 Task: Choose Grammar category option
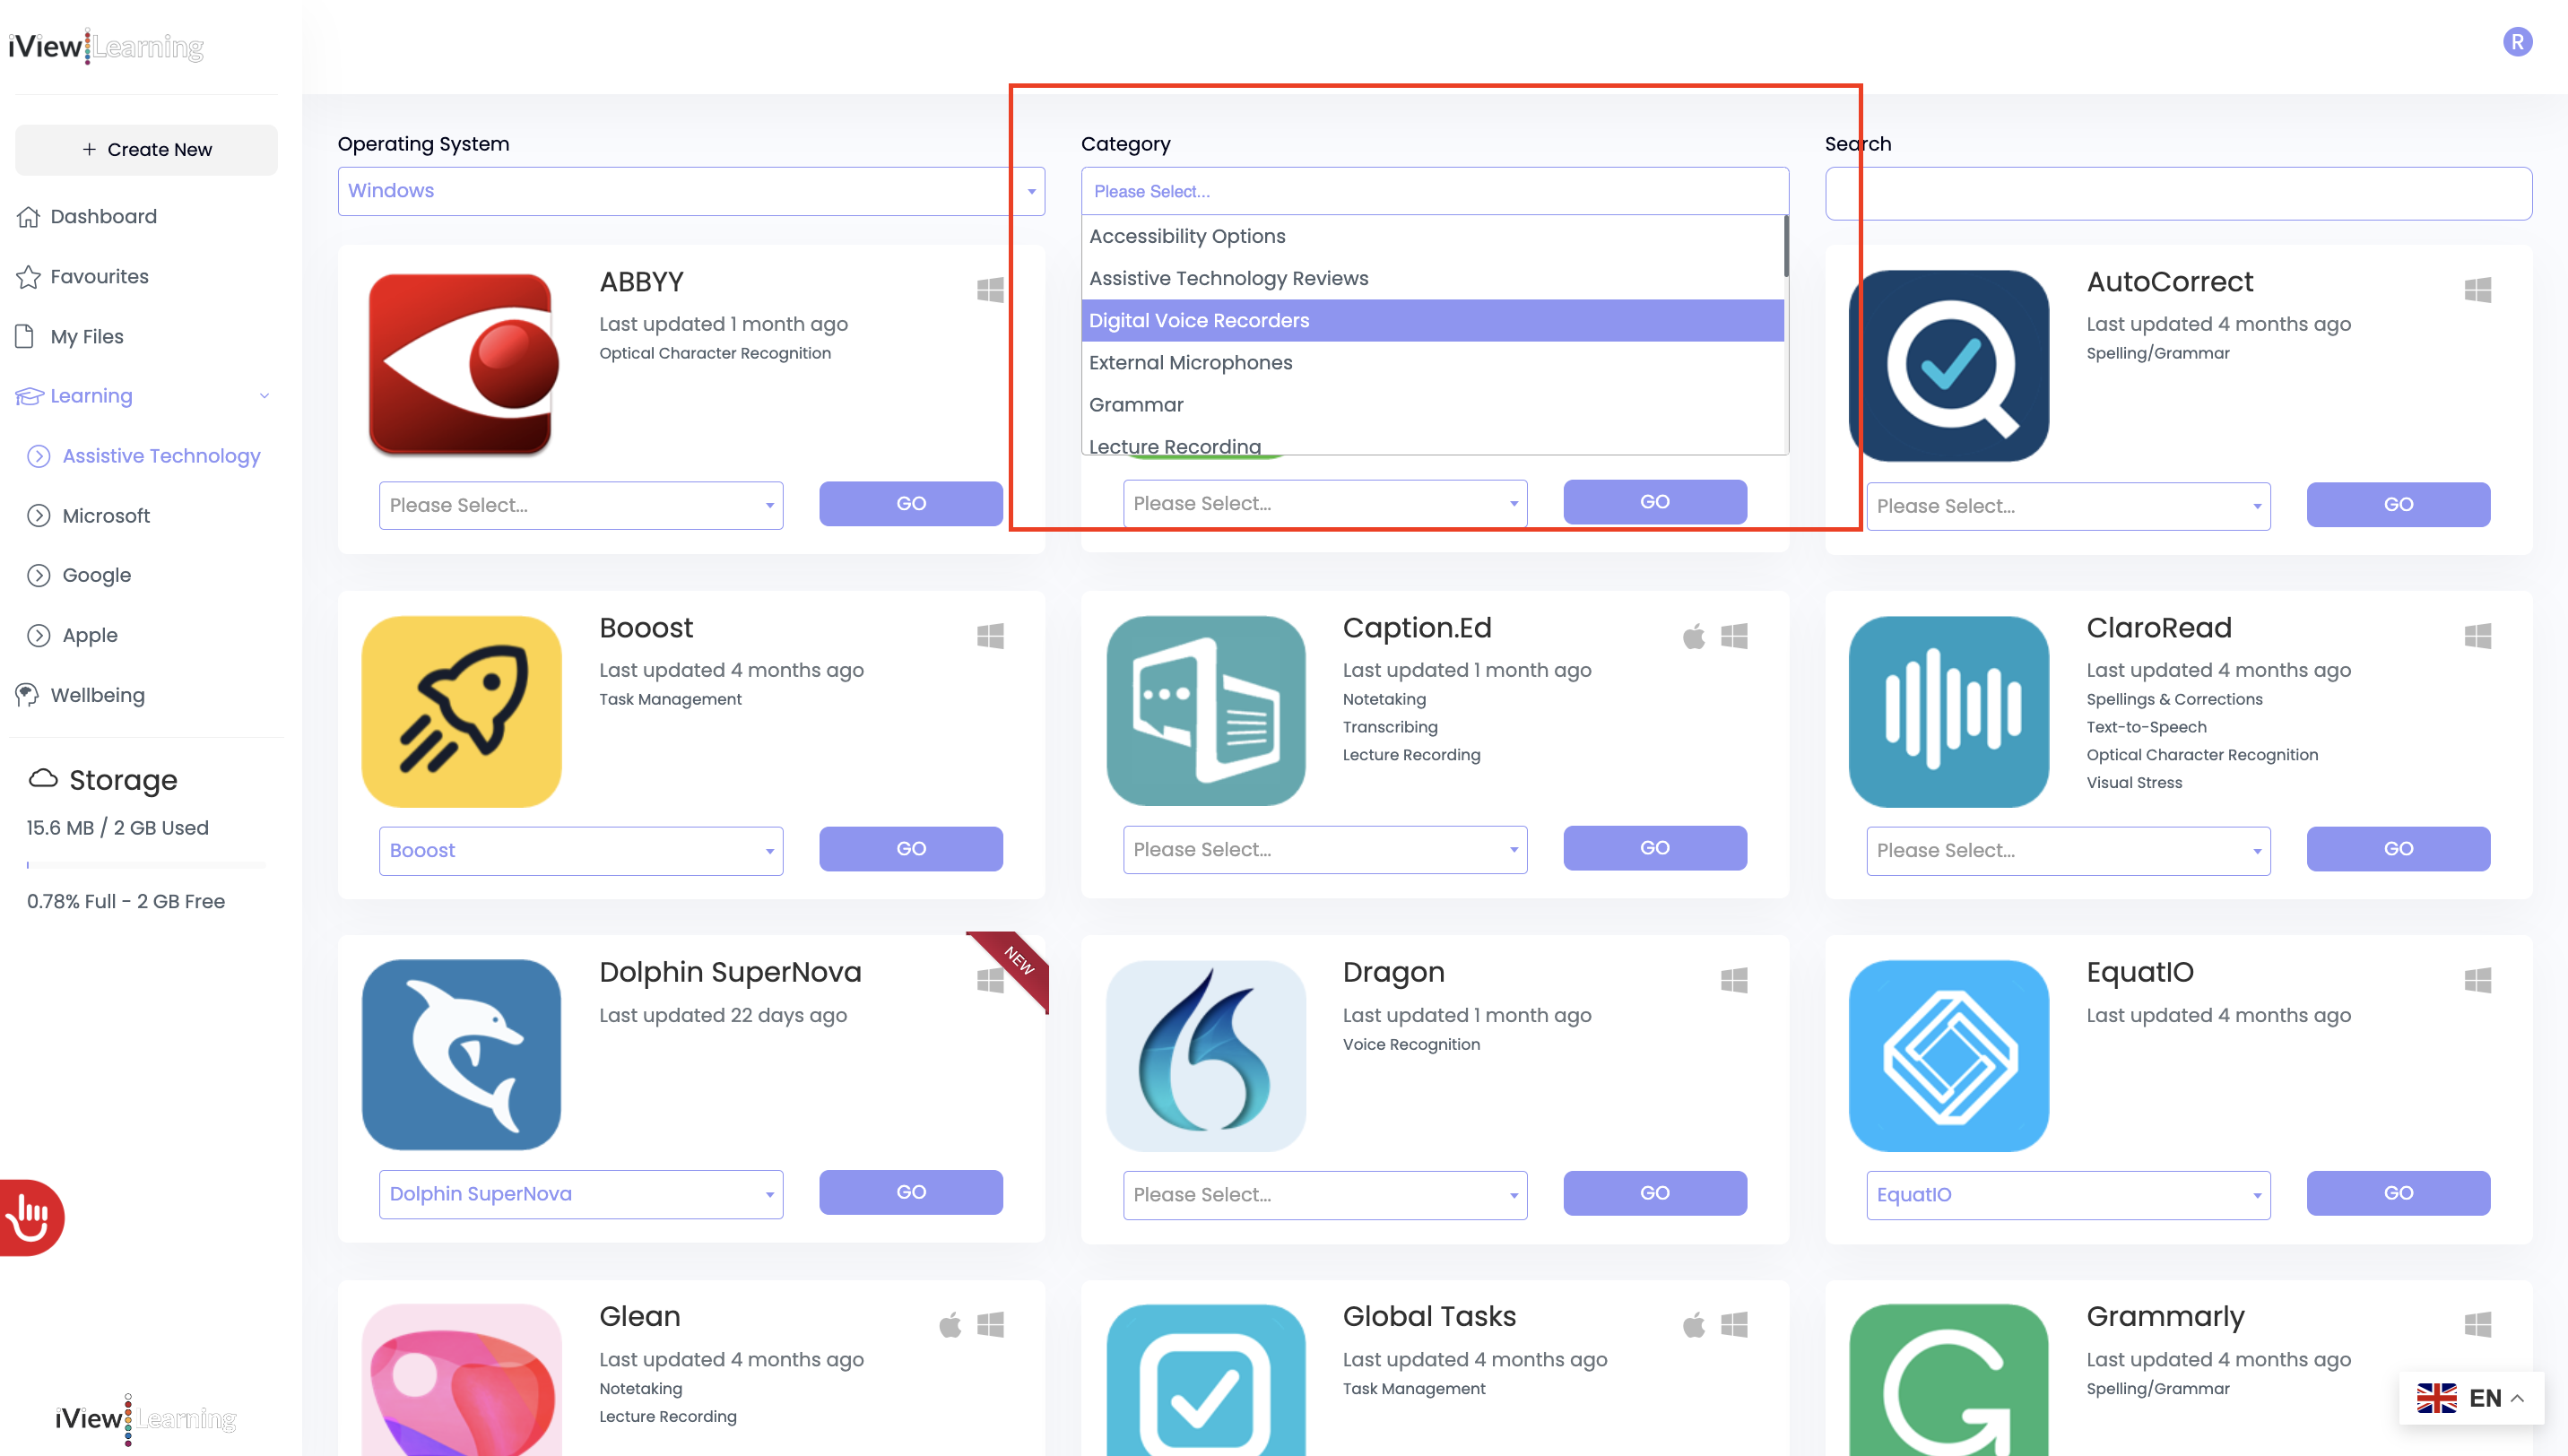pyautogui.click(x=1432, y=404)
